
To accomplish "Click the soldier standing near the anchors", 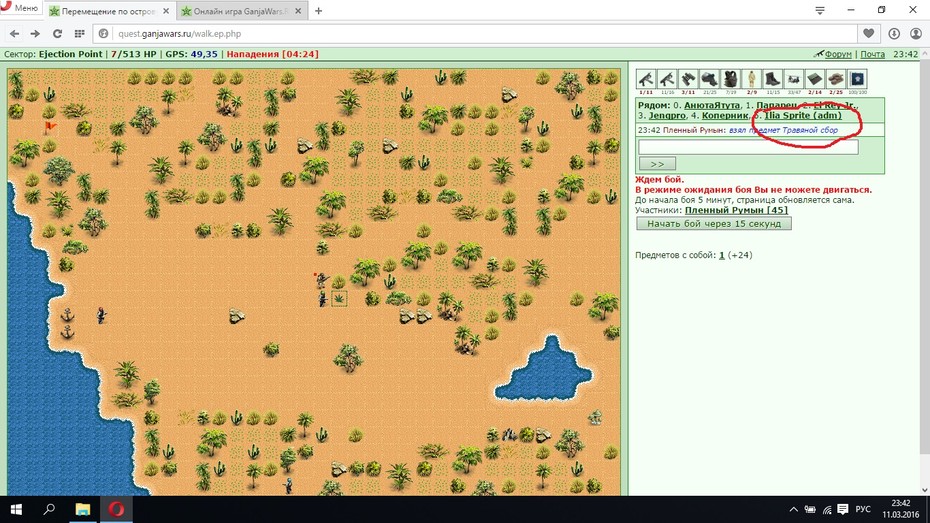I will pos(101,315).
